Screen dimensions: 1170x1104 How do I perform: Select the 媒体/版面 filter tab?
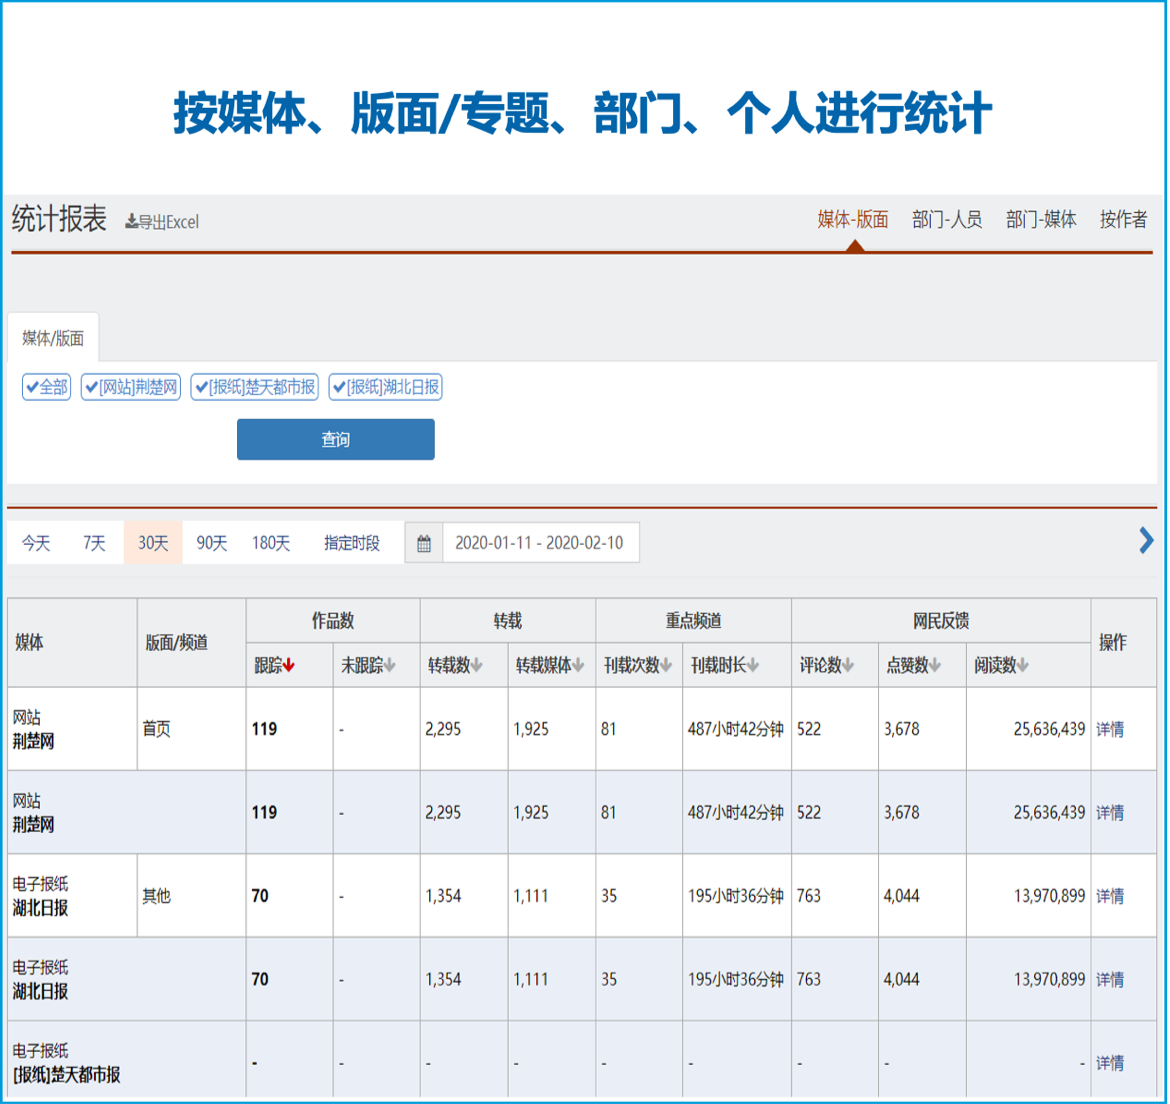(53, 338)
